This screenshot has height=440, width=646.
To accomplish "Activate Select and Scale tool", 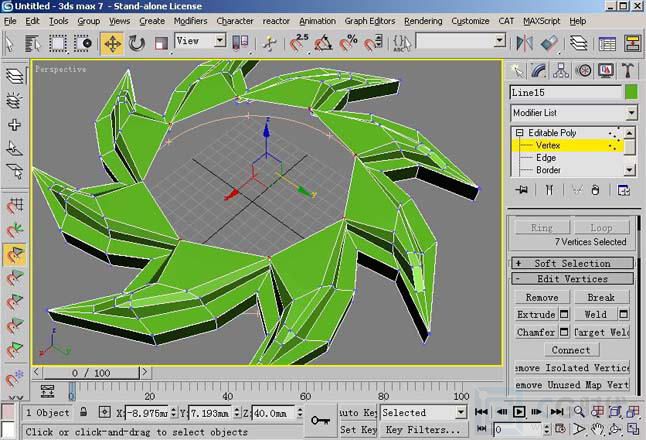I will pos(161,43).
